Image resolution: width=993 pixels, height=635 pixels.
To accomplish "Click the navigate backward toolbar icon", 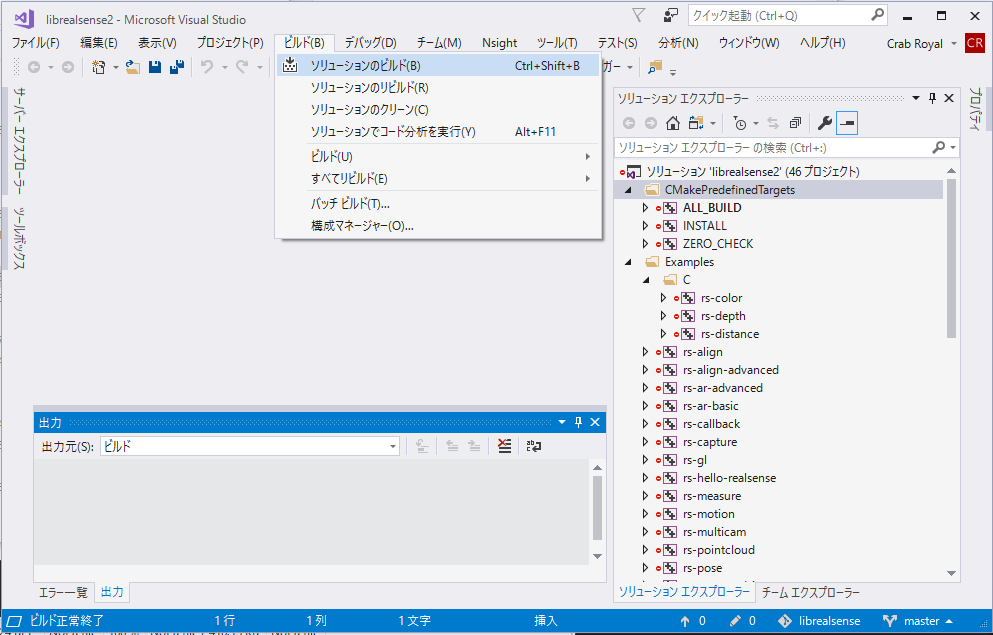I will (34, 66).
